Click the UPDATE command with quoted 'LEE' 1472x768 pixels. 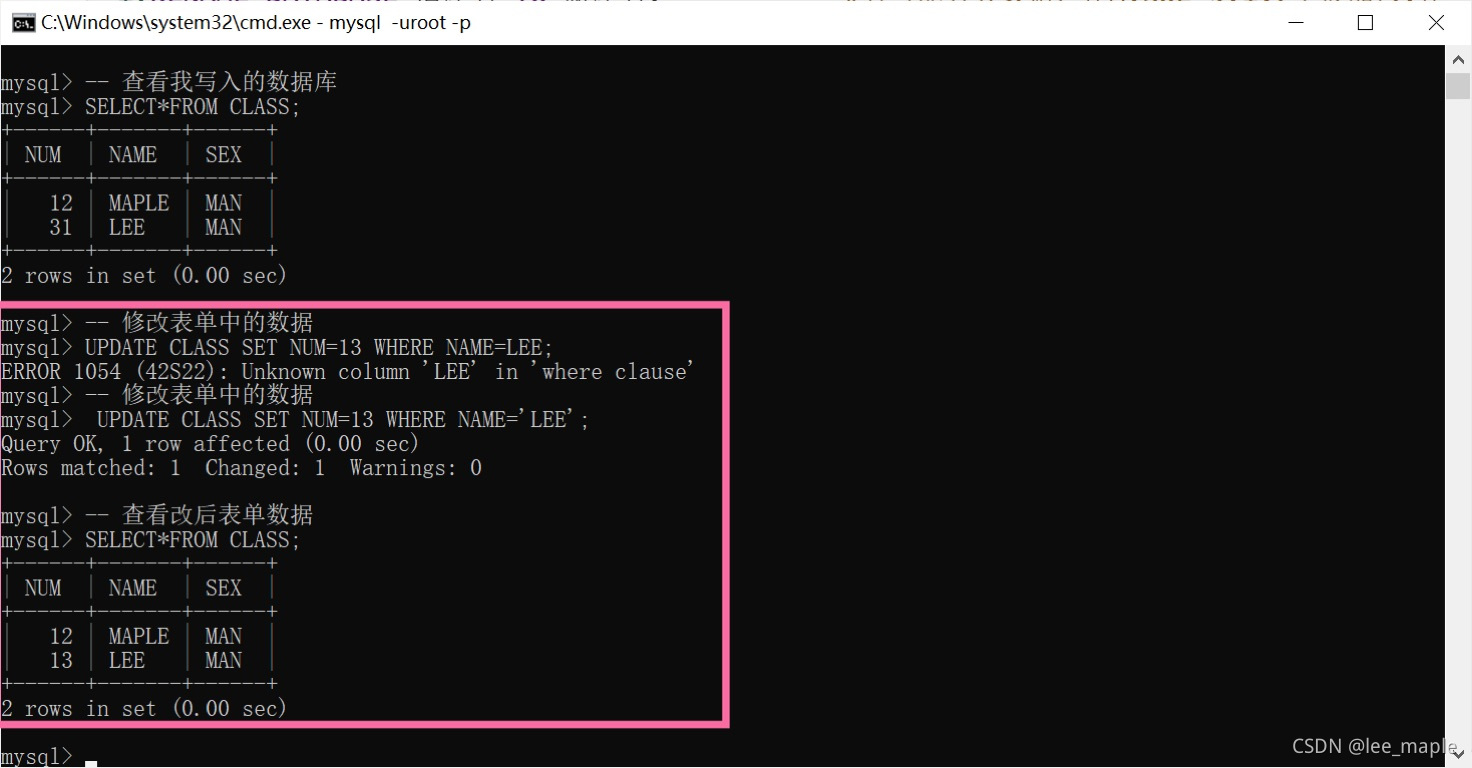click(x=343, y=420)
